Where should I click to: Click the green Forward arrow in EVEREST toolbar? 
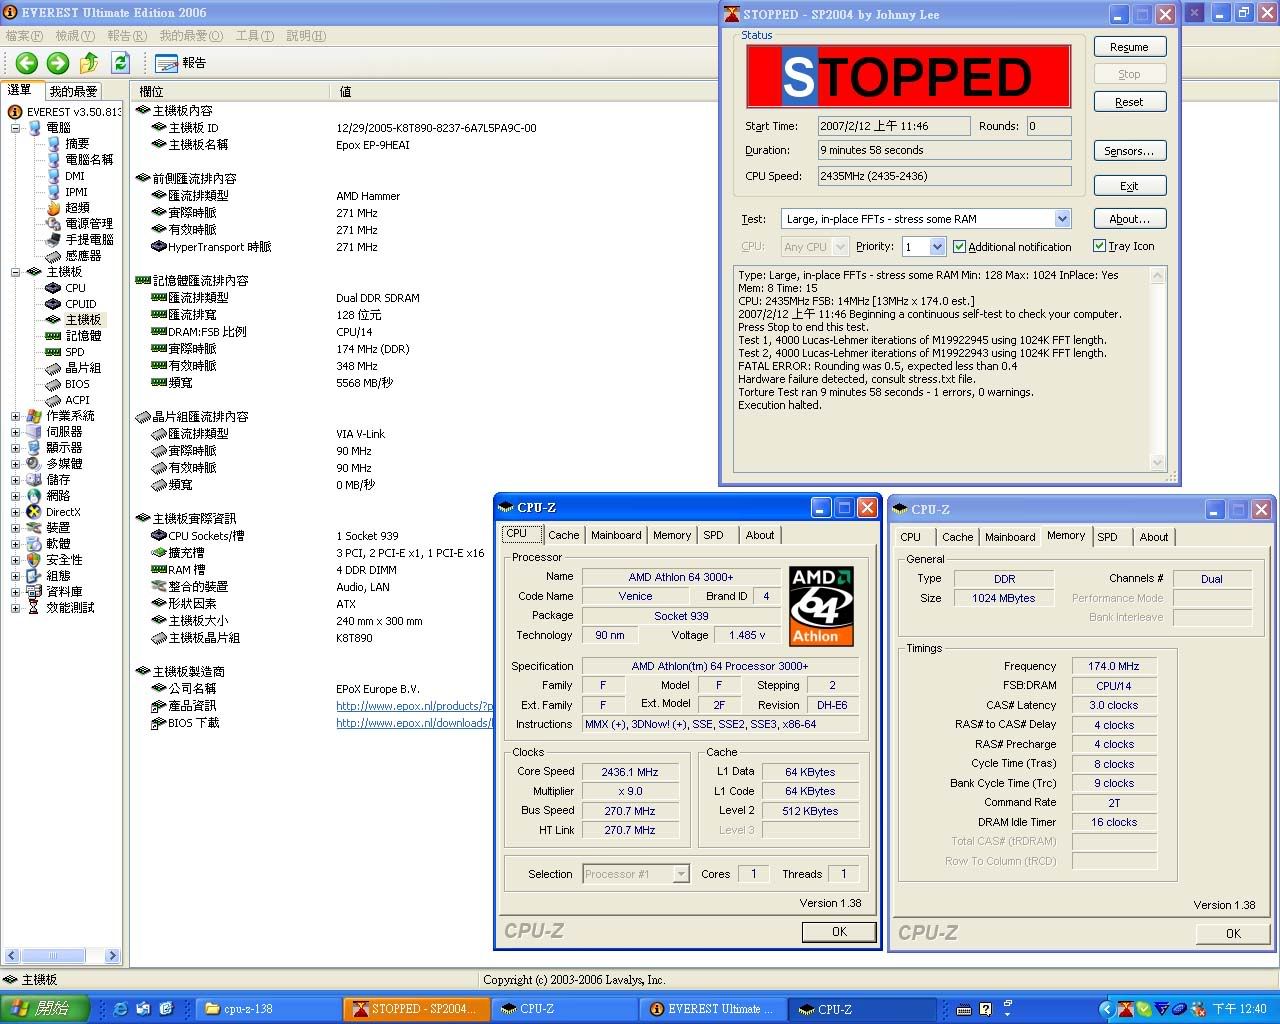coord(58,63)
